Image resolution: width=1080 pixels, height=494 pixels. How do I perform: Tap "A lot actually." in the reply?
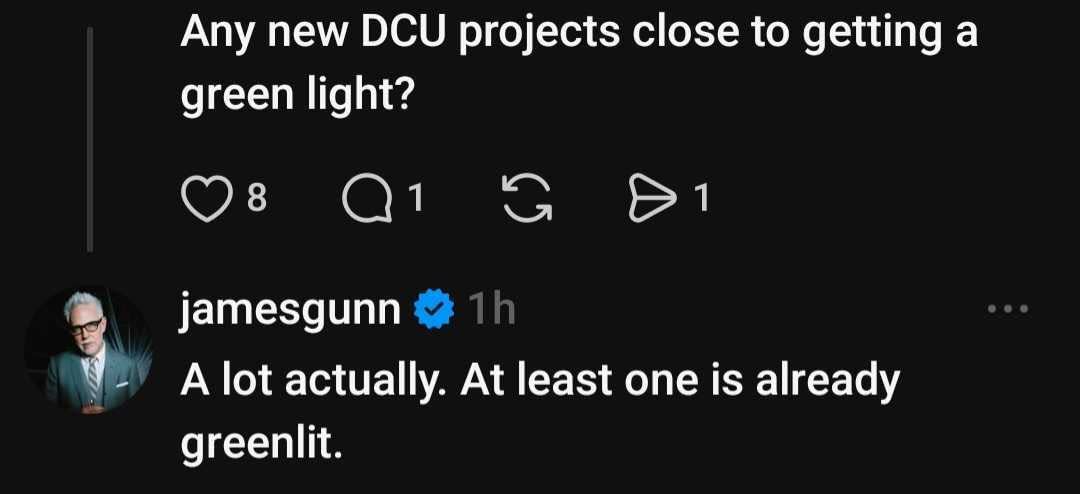coord(315,380)
